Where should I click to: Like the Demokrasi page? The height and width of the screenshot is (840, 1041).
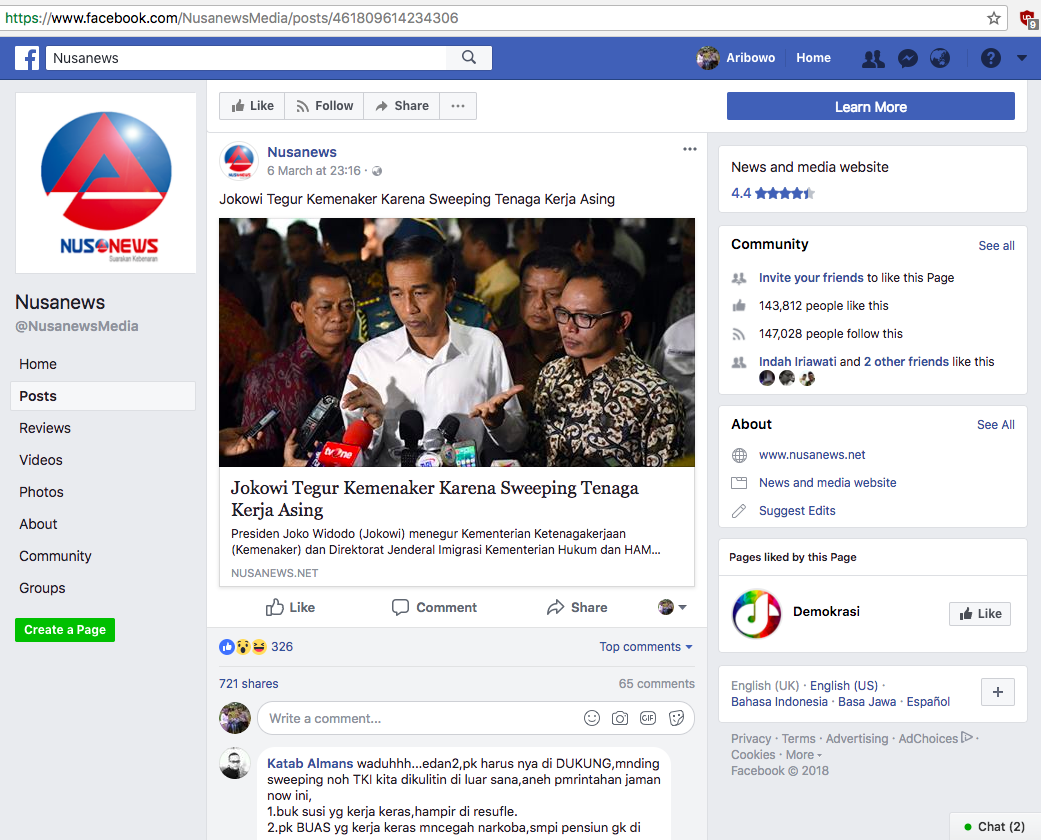980,614
